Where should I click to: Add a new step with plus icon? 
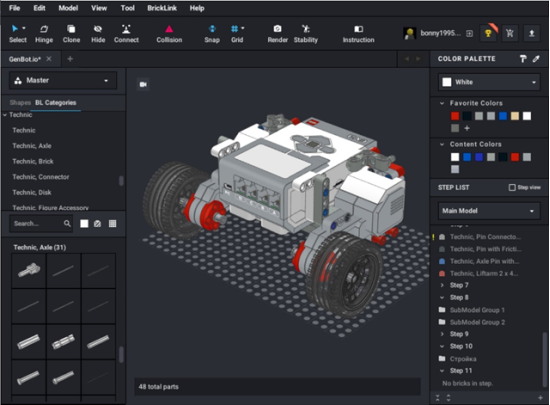[x=541, y=398]
